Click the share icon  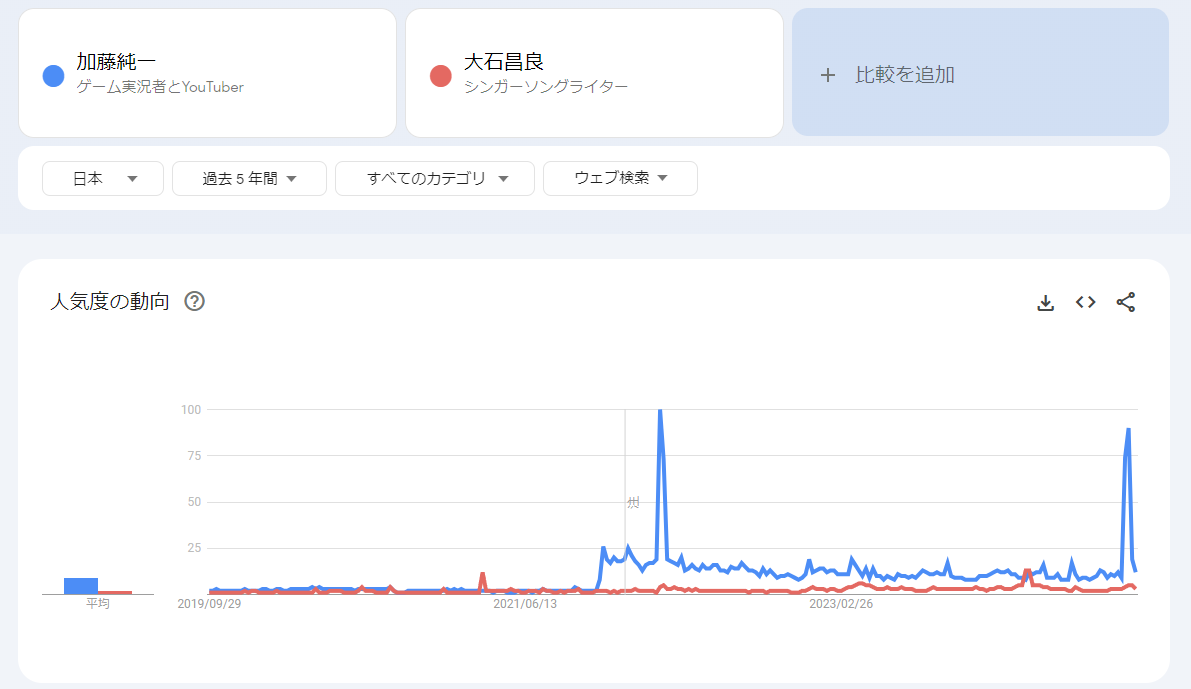point(1126,302)
